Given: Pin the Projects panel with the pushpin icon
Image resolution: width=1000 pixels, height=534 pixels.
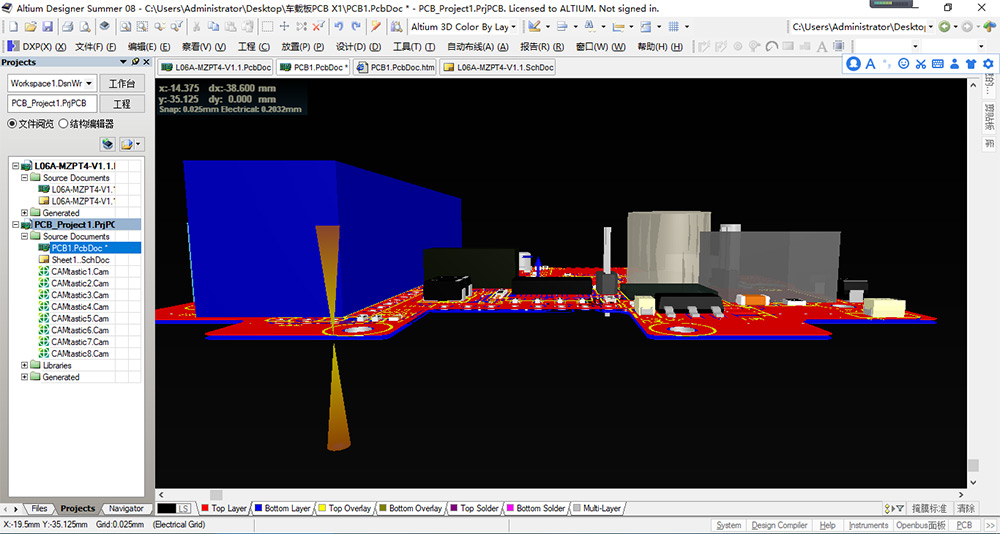Looking at the screenshot, I should (x=135, y=62).
